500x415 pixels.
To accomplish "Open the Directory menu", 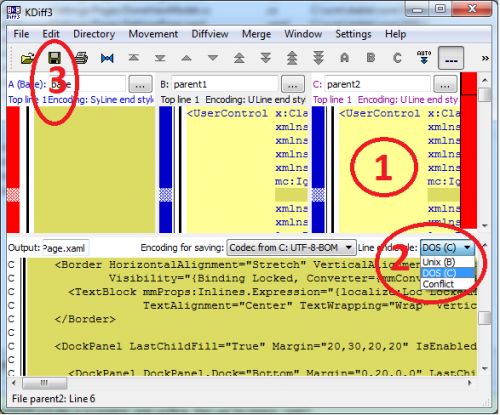I will coord(94,34).
